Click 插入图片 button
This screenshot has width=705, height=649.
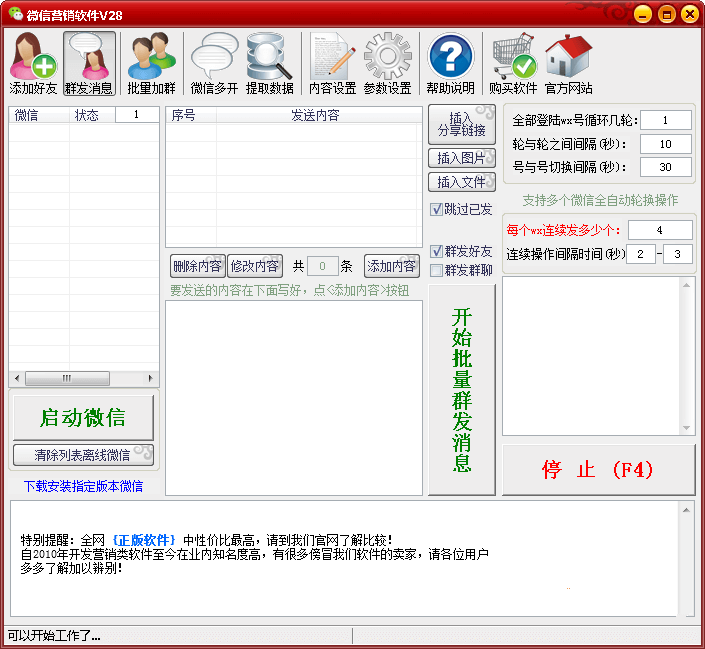[x=462, y=158]
